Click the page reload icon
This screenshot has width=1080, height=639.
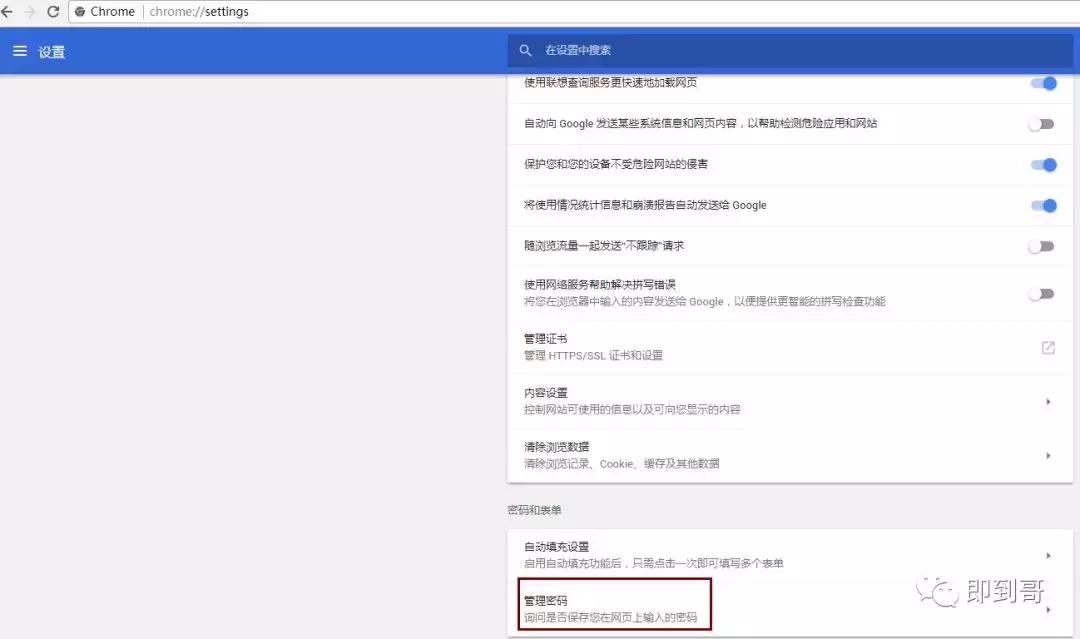coord(55,12)
